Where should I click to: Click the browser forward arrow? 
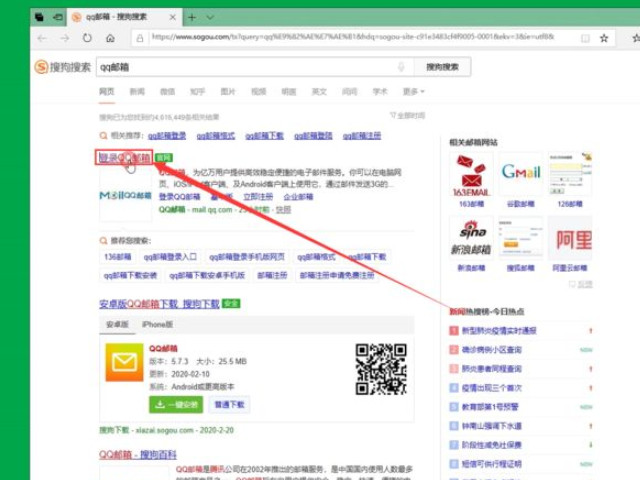(64, 38)
